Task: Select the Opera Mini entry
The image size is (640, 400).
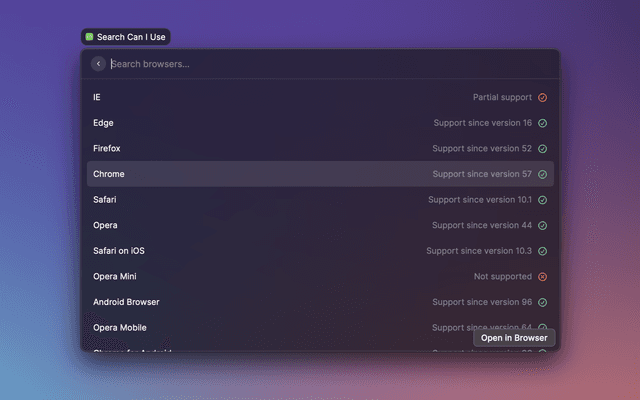Action: coord(300,277)
